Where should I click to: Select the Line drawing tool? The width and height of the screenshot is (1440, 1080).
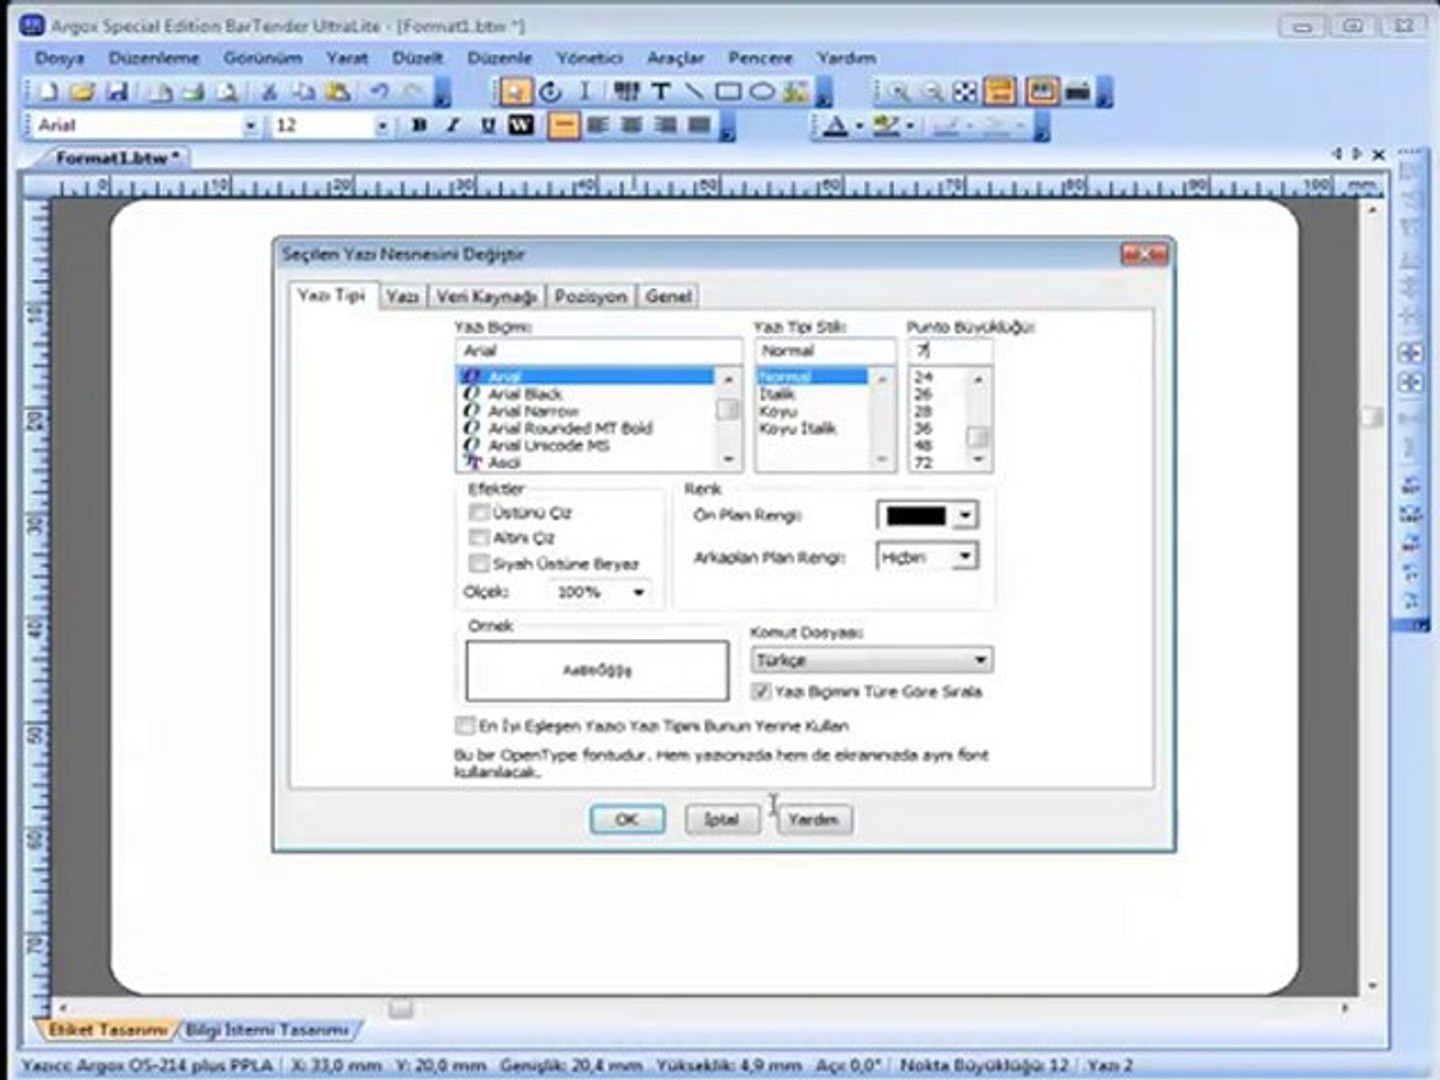point(694,93)
